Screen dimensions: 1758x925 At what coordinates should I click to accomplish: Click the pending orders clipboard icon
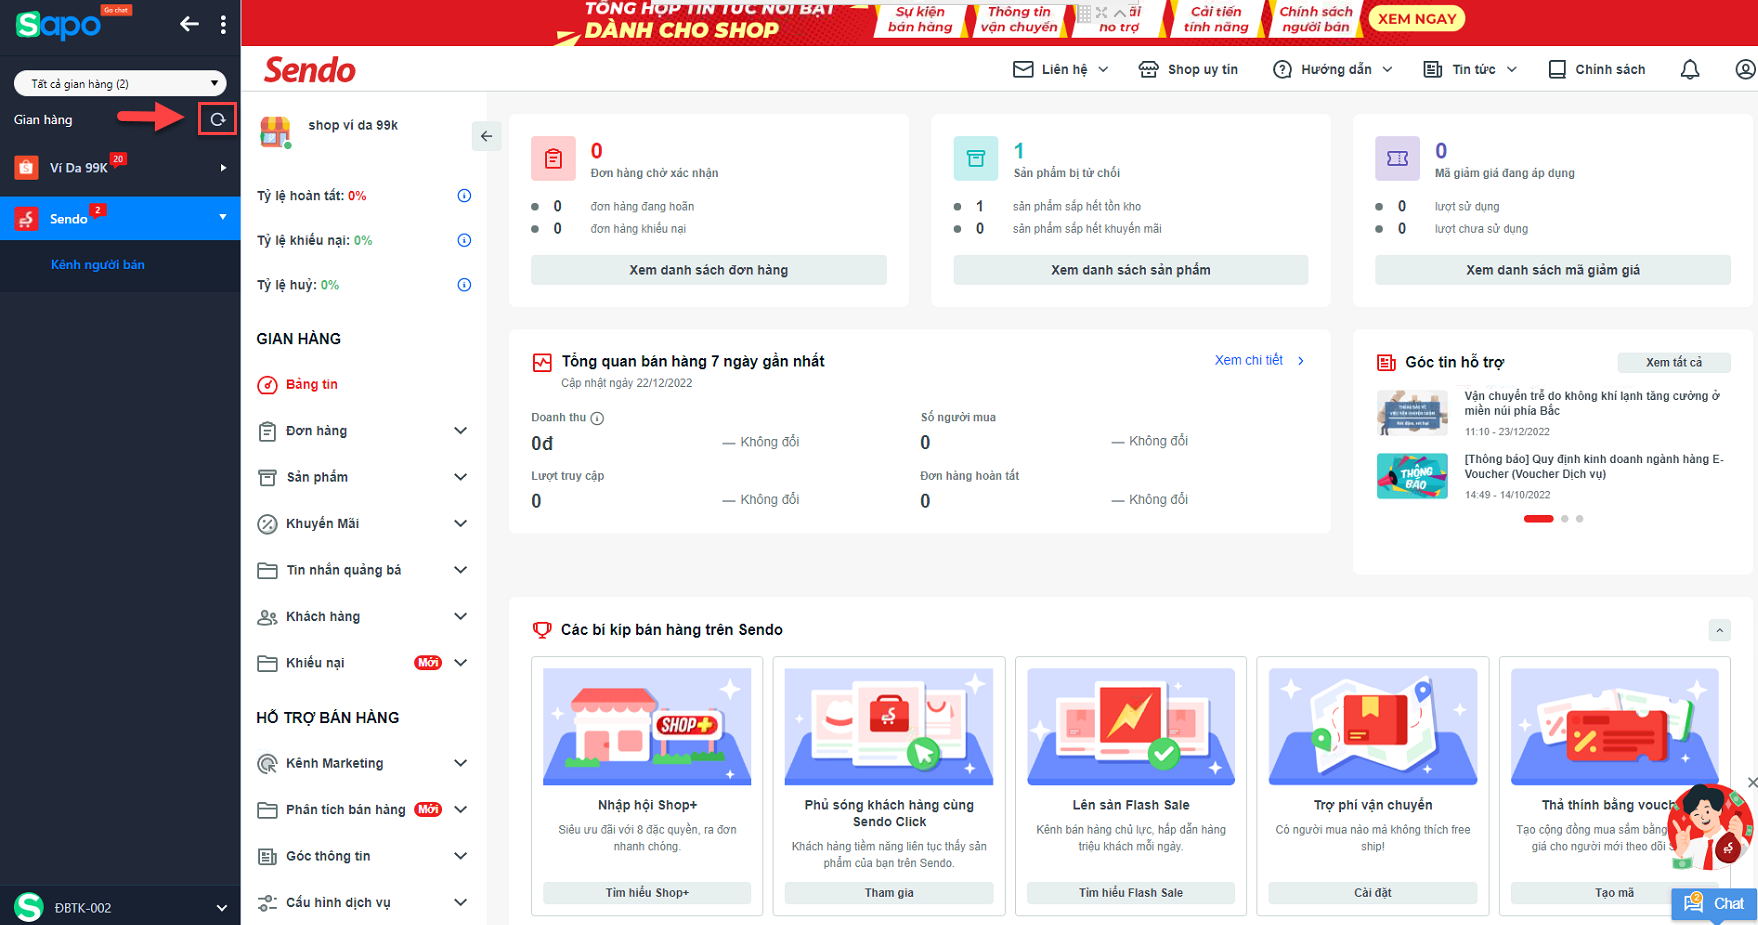coord(553,158)
